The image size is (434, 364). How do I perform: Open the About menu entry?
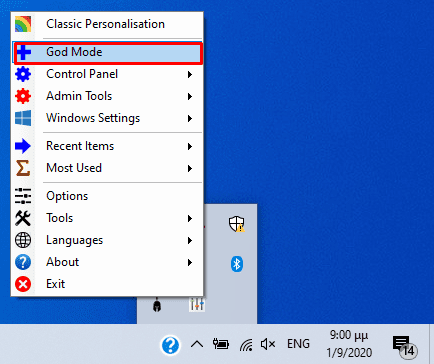click(x=107, y=262)
